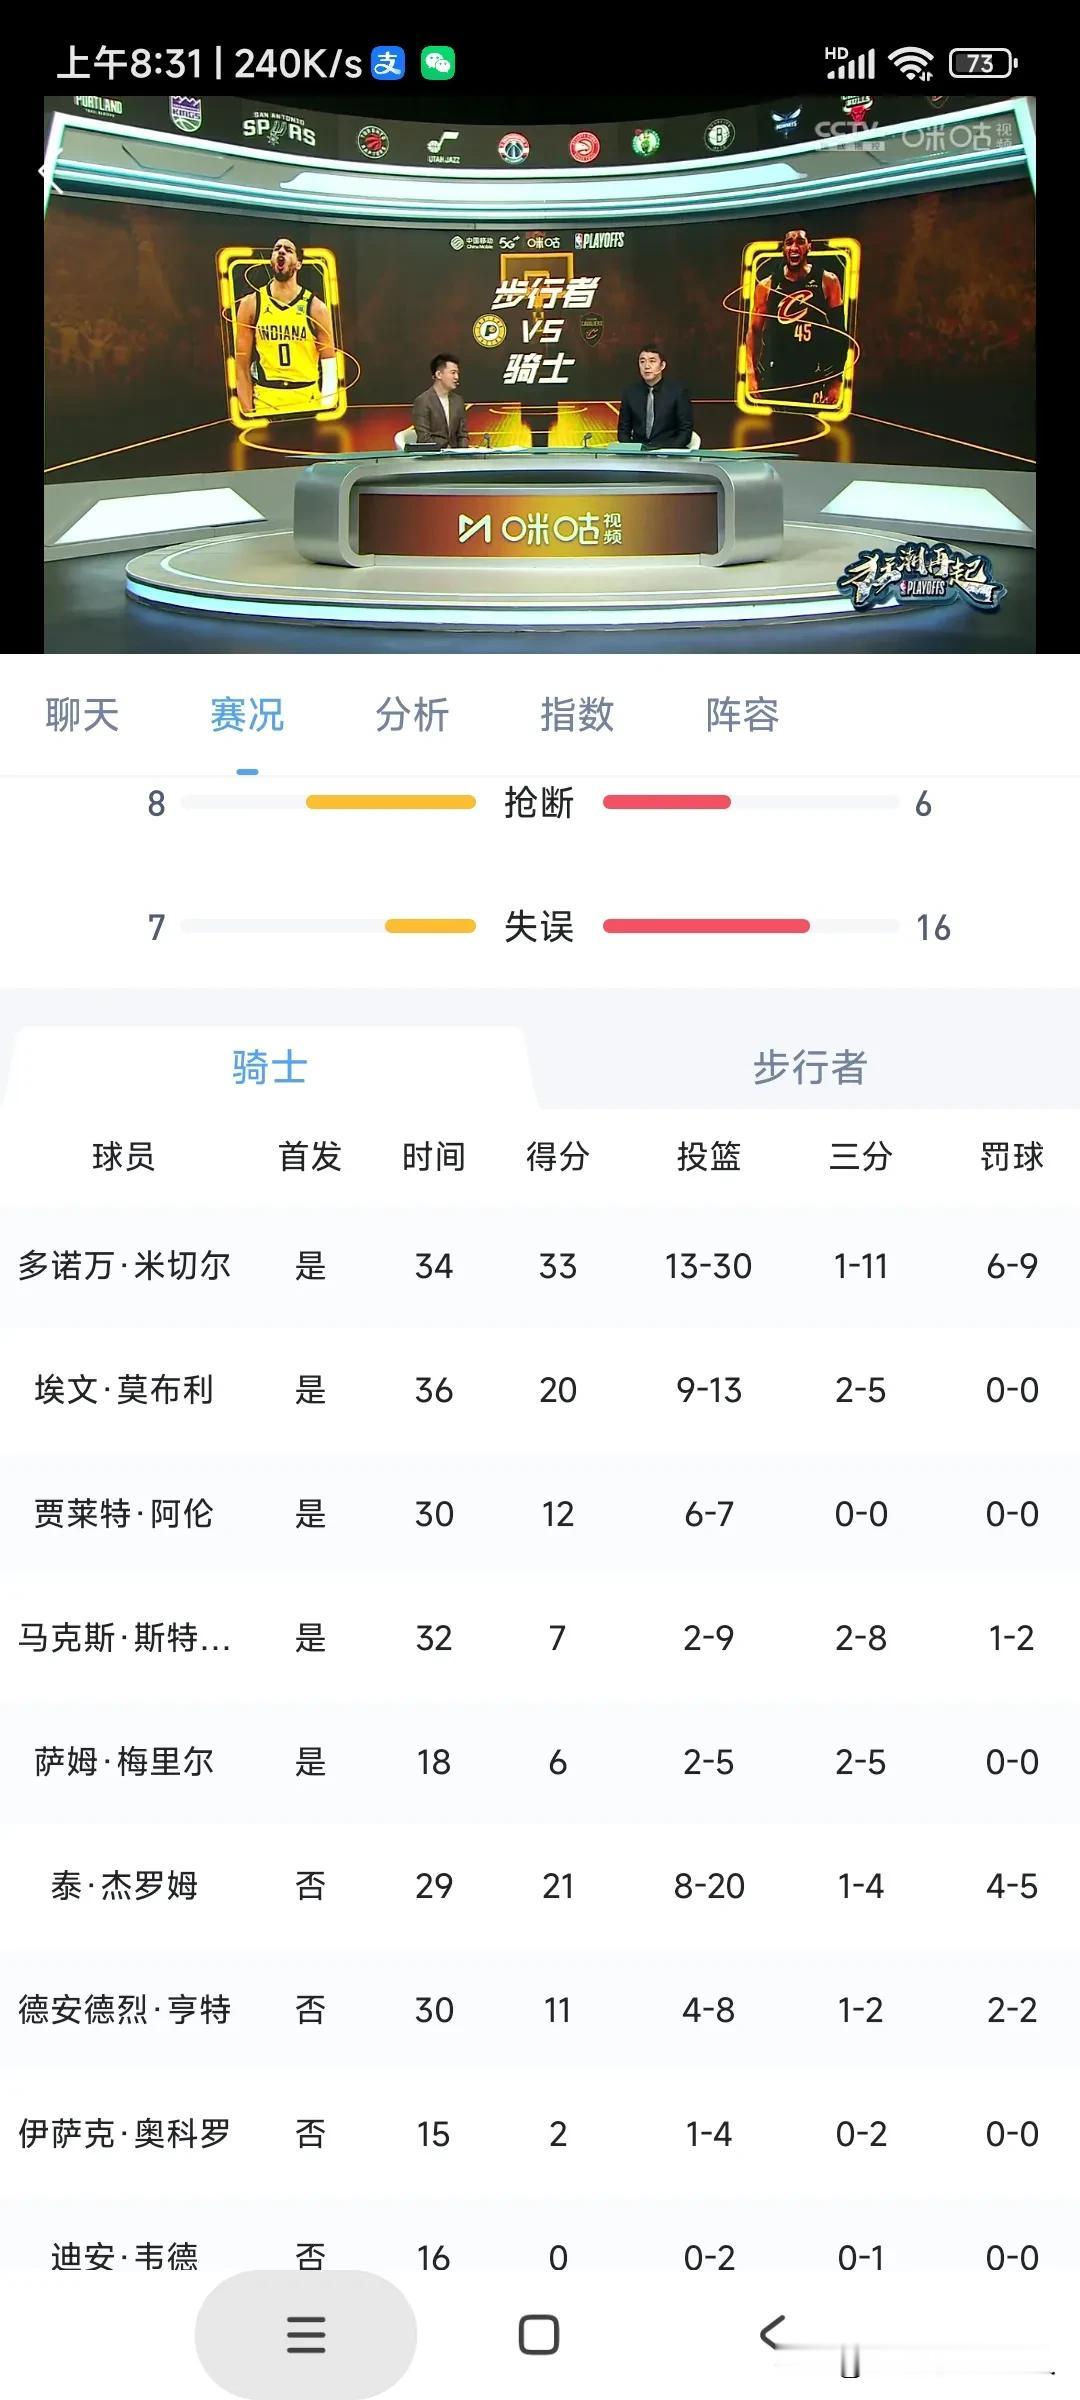Tap the 泰·杰罗姆 player name
Screen dimensions: 1080x2400
coord(124,1886)
